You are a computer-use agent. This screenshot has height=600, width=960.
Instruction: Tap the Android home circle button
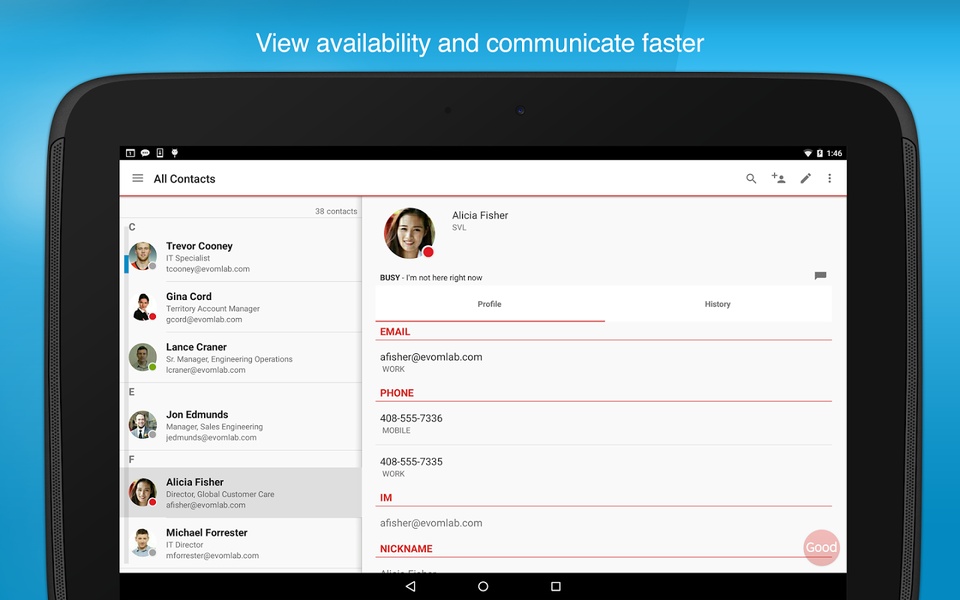[483, 587]
